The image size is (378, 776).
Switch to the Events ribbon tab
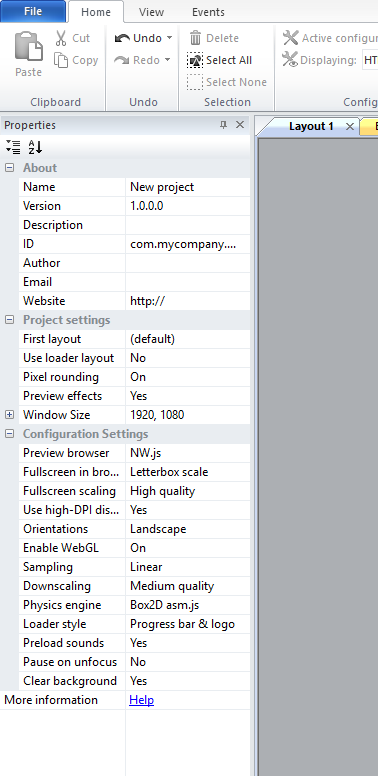coord(208,12)
